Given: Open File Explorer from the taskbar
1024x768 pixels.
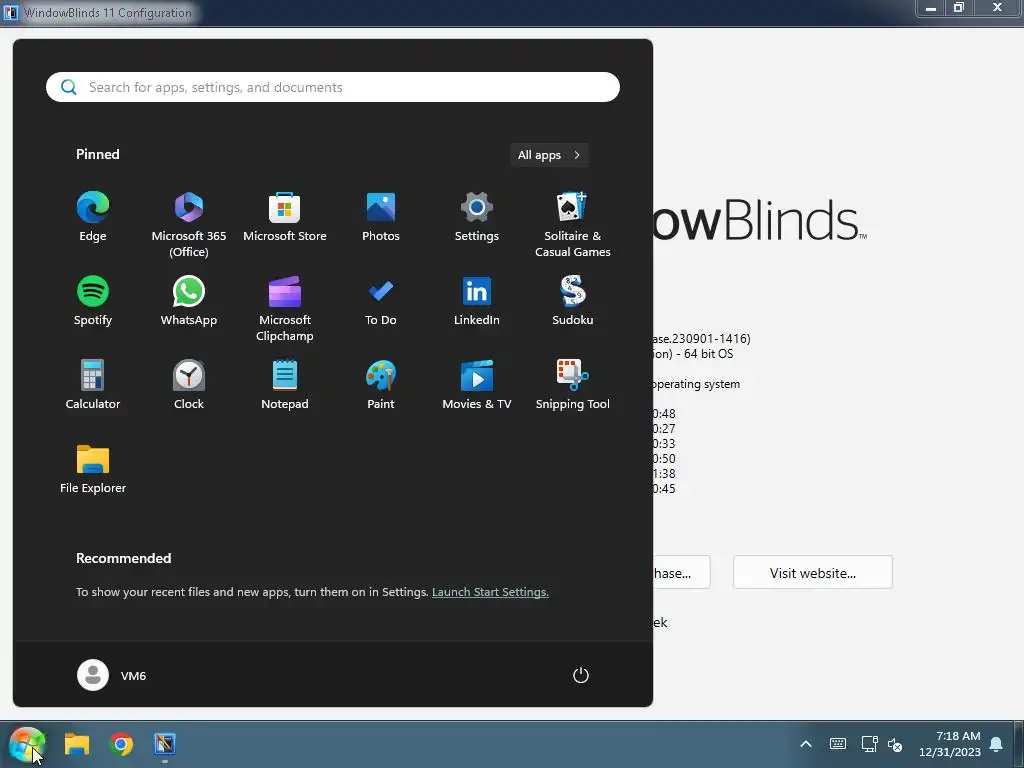Looking at the screenshot, I should [76, 744].
